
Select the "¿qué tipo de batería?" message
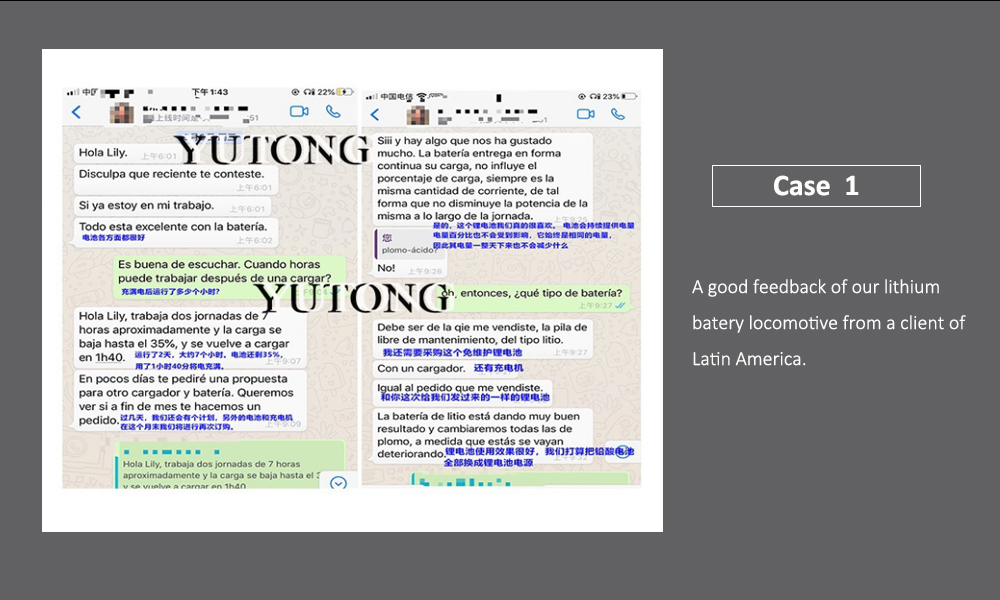click(x=534, y=298)
